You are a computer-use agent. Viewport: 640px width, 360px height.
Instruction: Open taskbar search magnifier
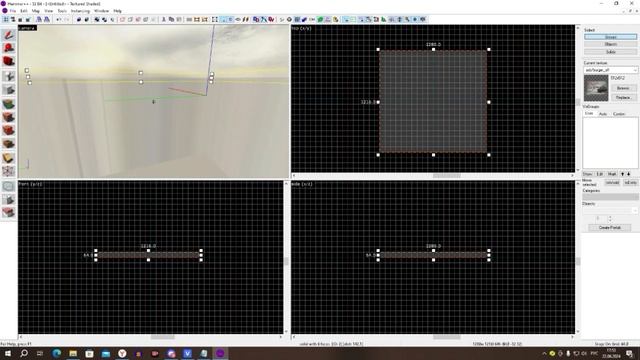(24, 353)
